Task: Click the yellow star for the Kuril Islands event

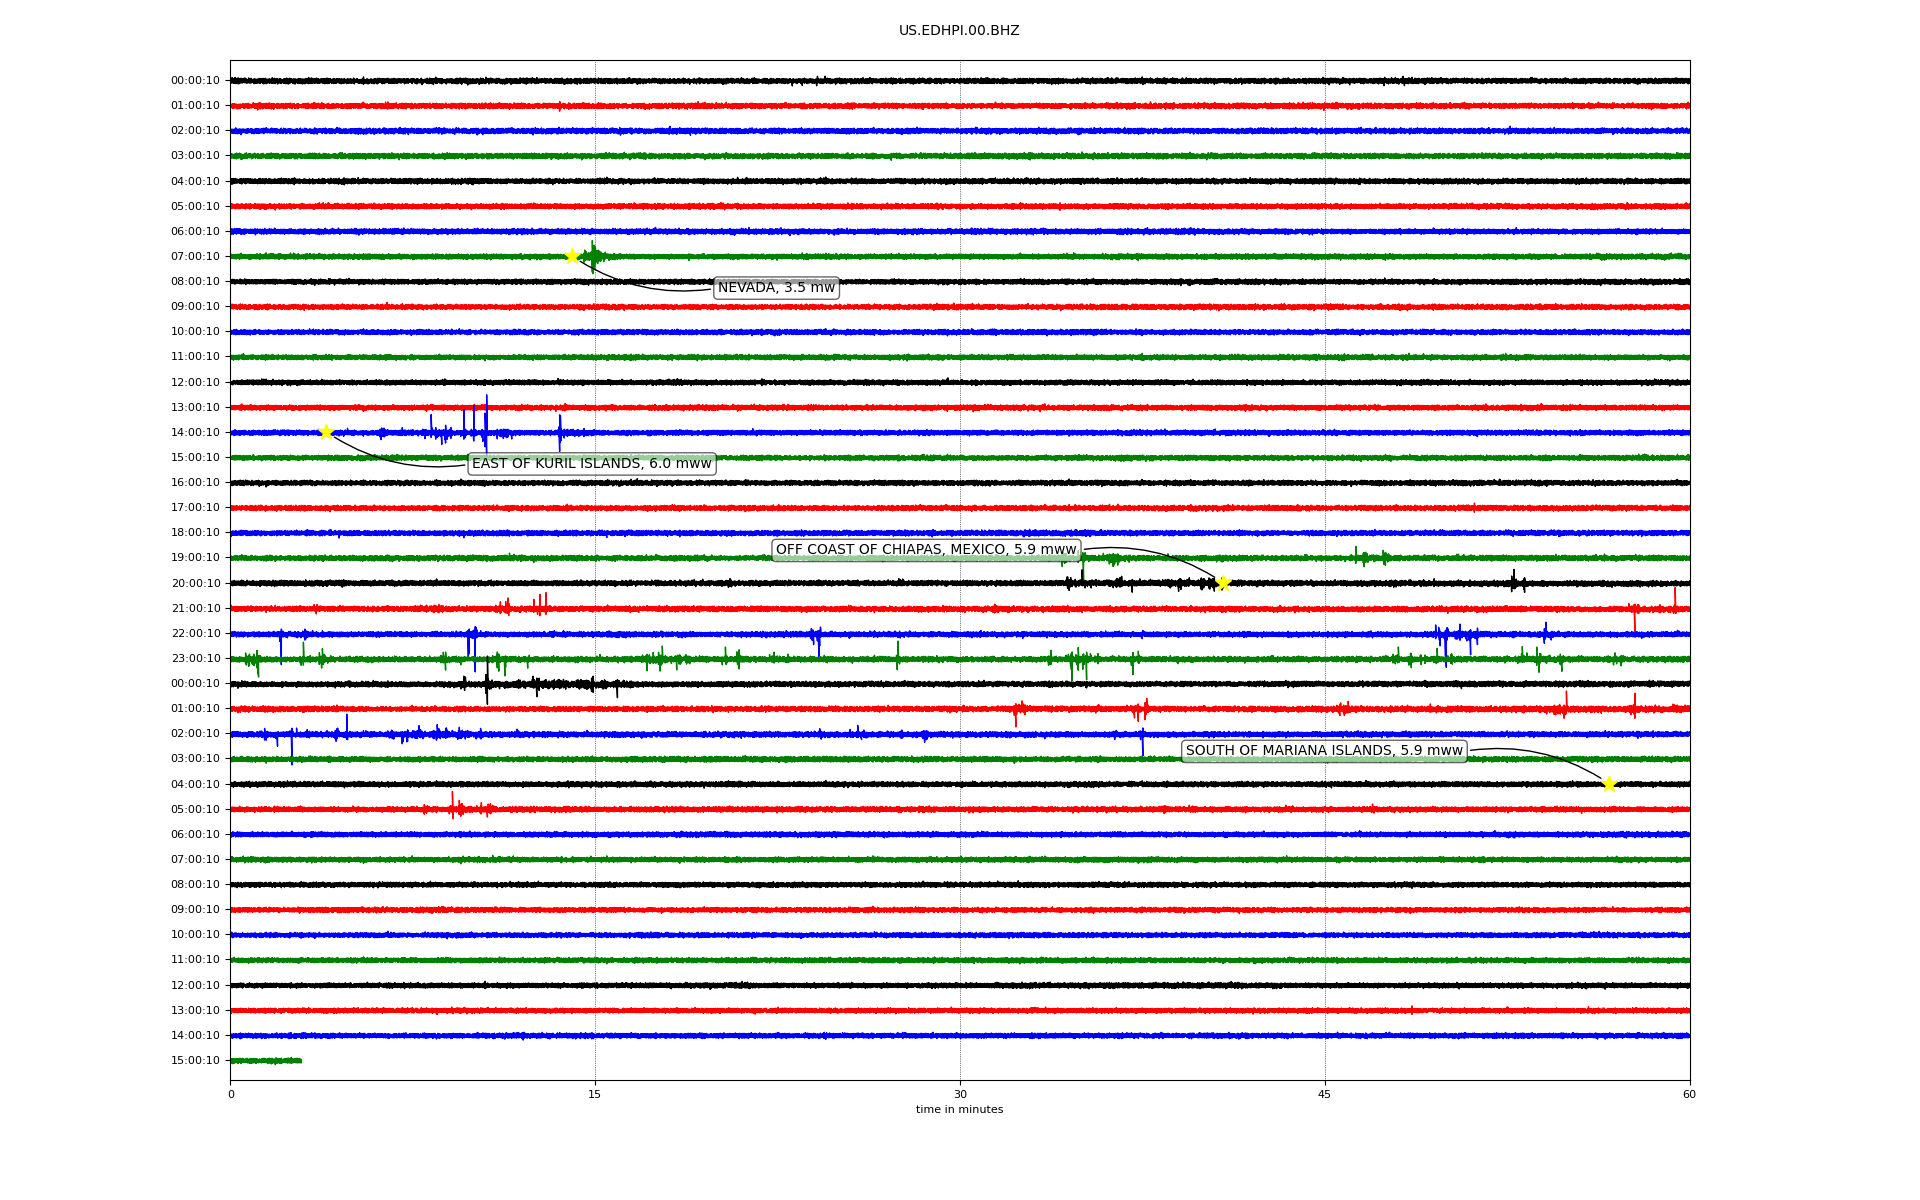Action: pos(326,432)
